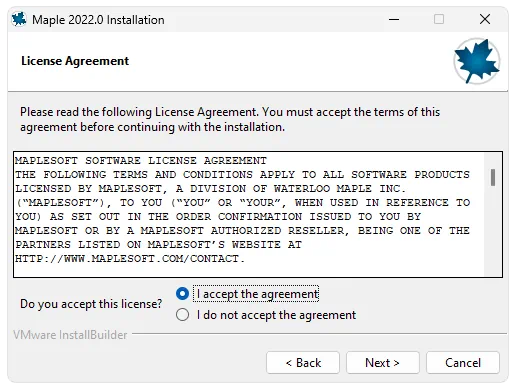
Task: Click the Maplesoft contact URL in license text
Action: [x=130, y=259]
